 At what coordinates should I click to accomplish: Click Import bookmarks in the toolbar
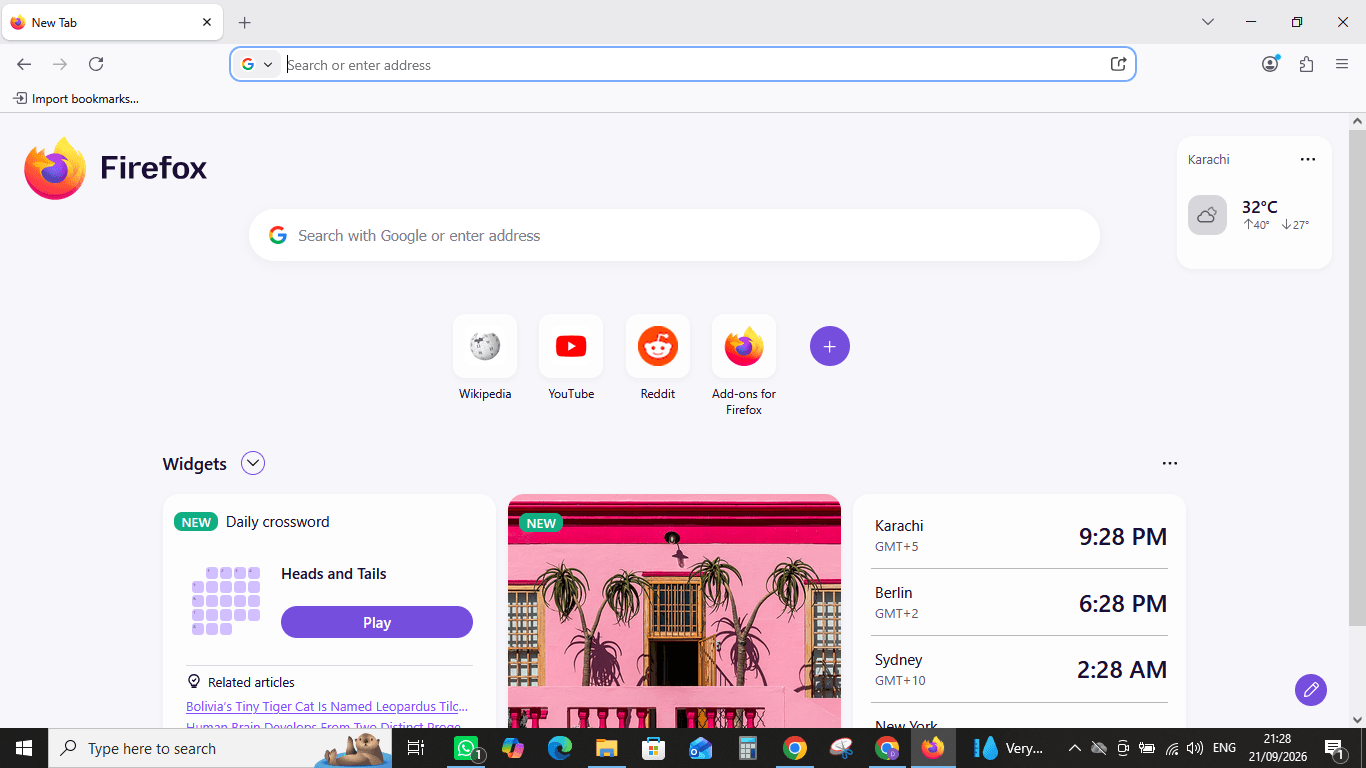pyautogui.click(x=76, y=98)
